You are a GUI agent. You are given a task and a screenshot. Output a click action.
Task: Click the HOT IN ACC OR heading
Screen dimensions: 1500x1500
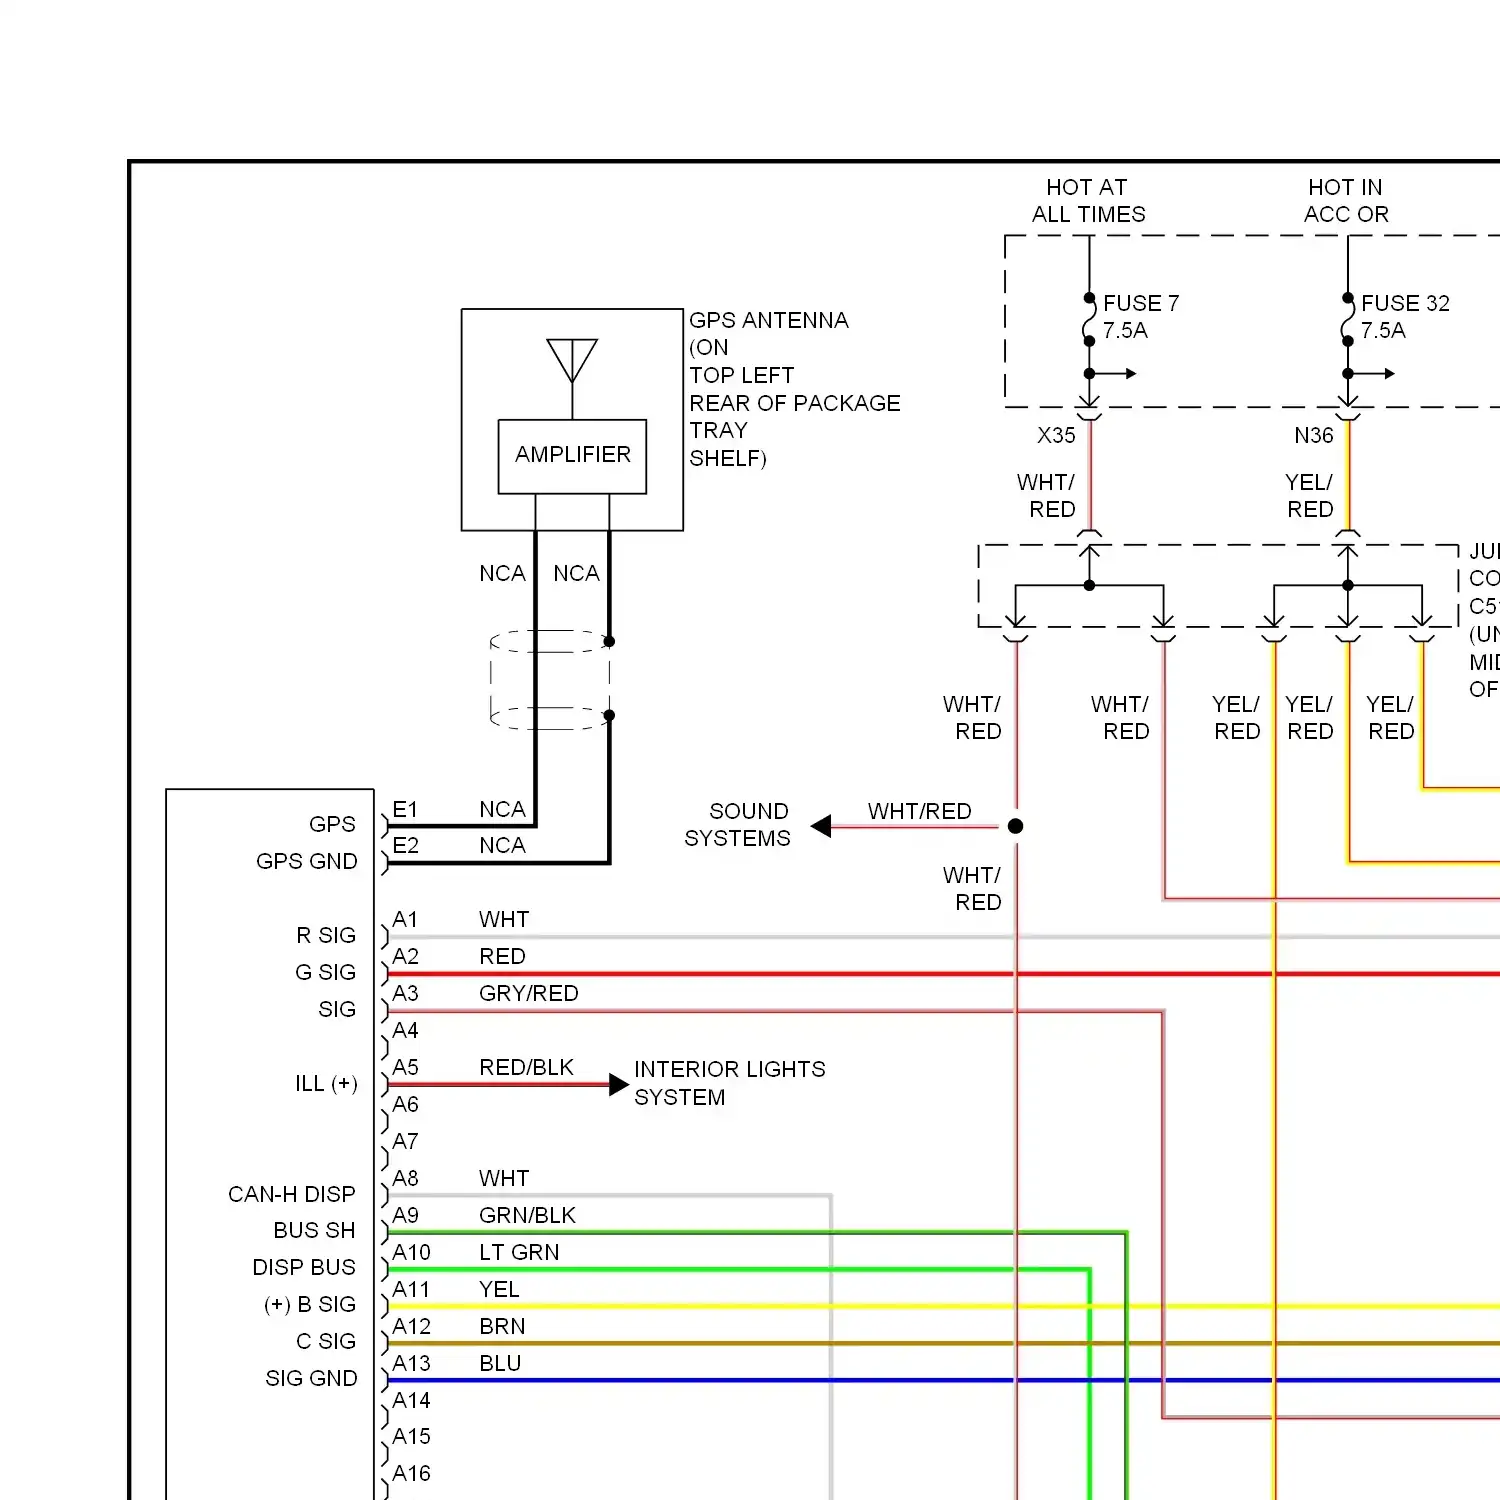[1346, 201]
